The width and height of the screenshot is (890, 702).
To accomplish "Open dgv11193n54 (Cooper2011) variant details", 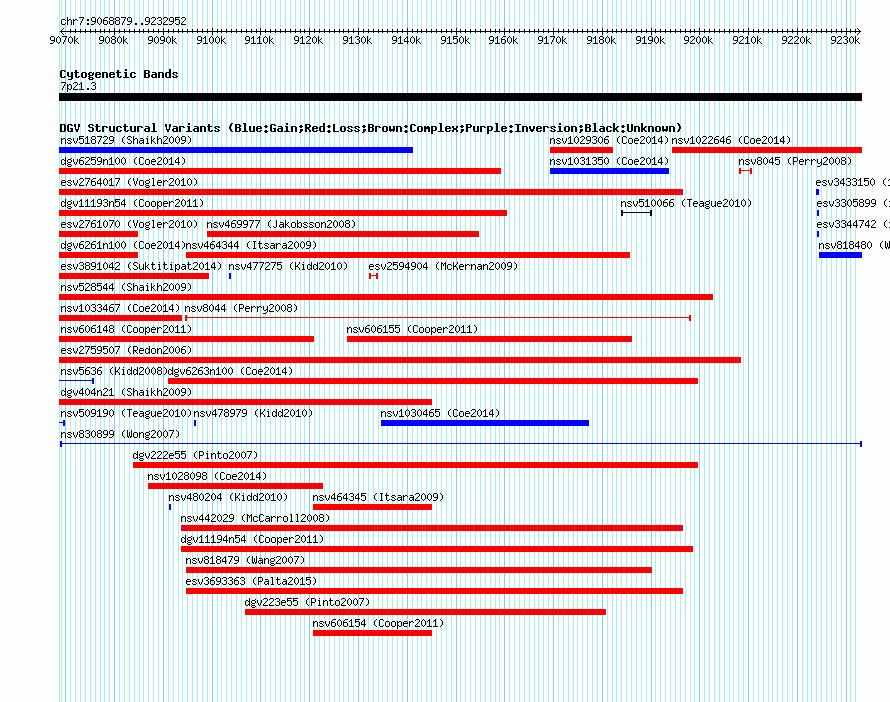I will 132,203.
